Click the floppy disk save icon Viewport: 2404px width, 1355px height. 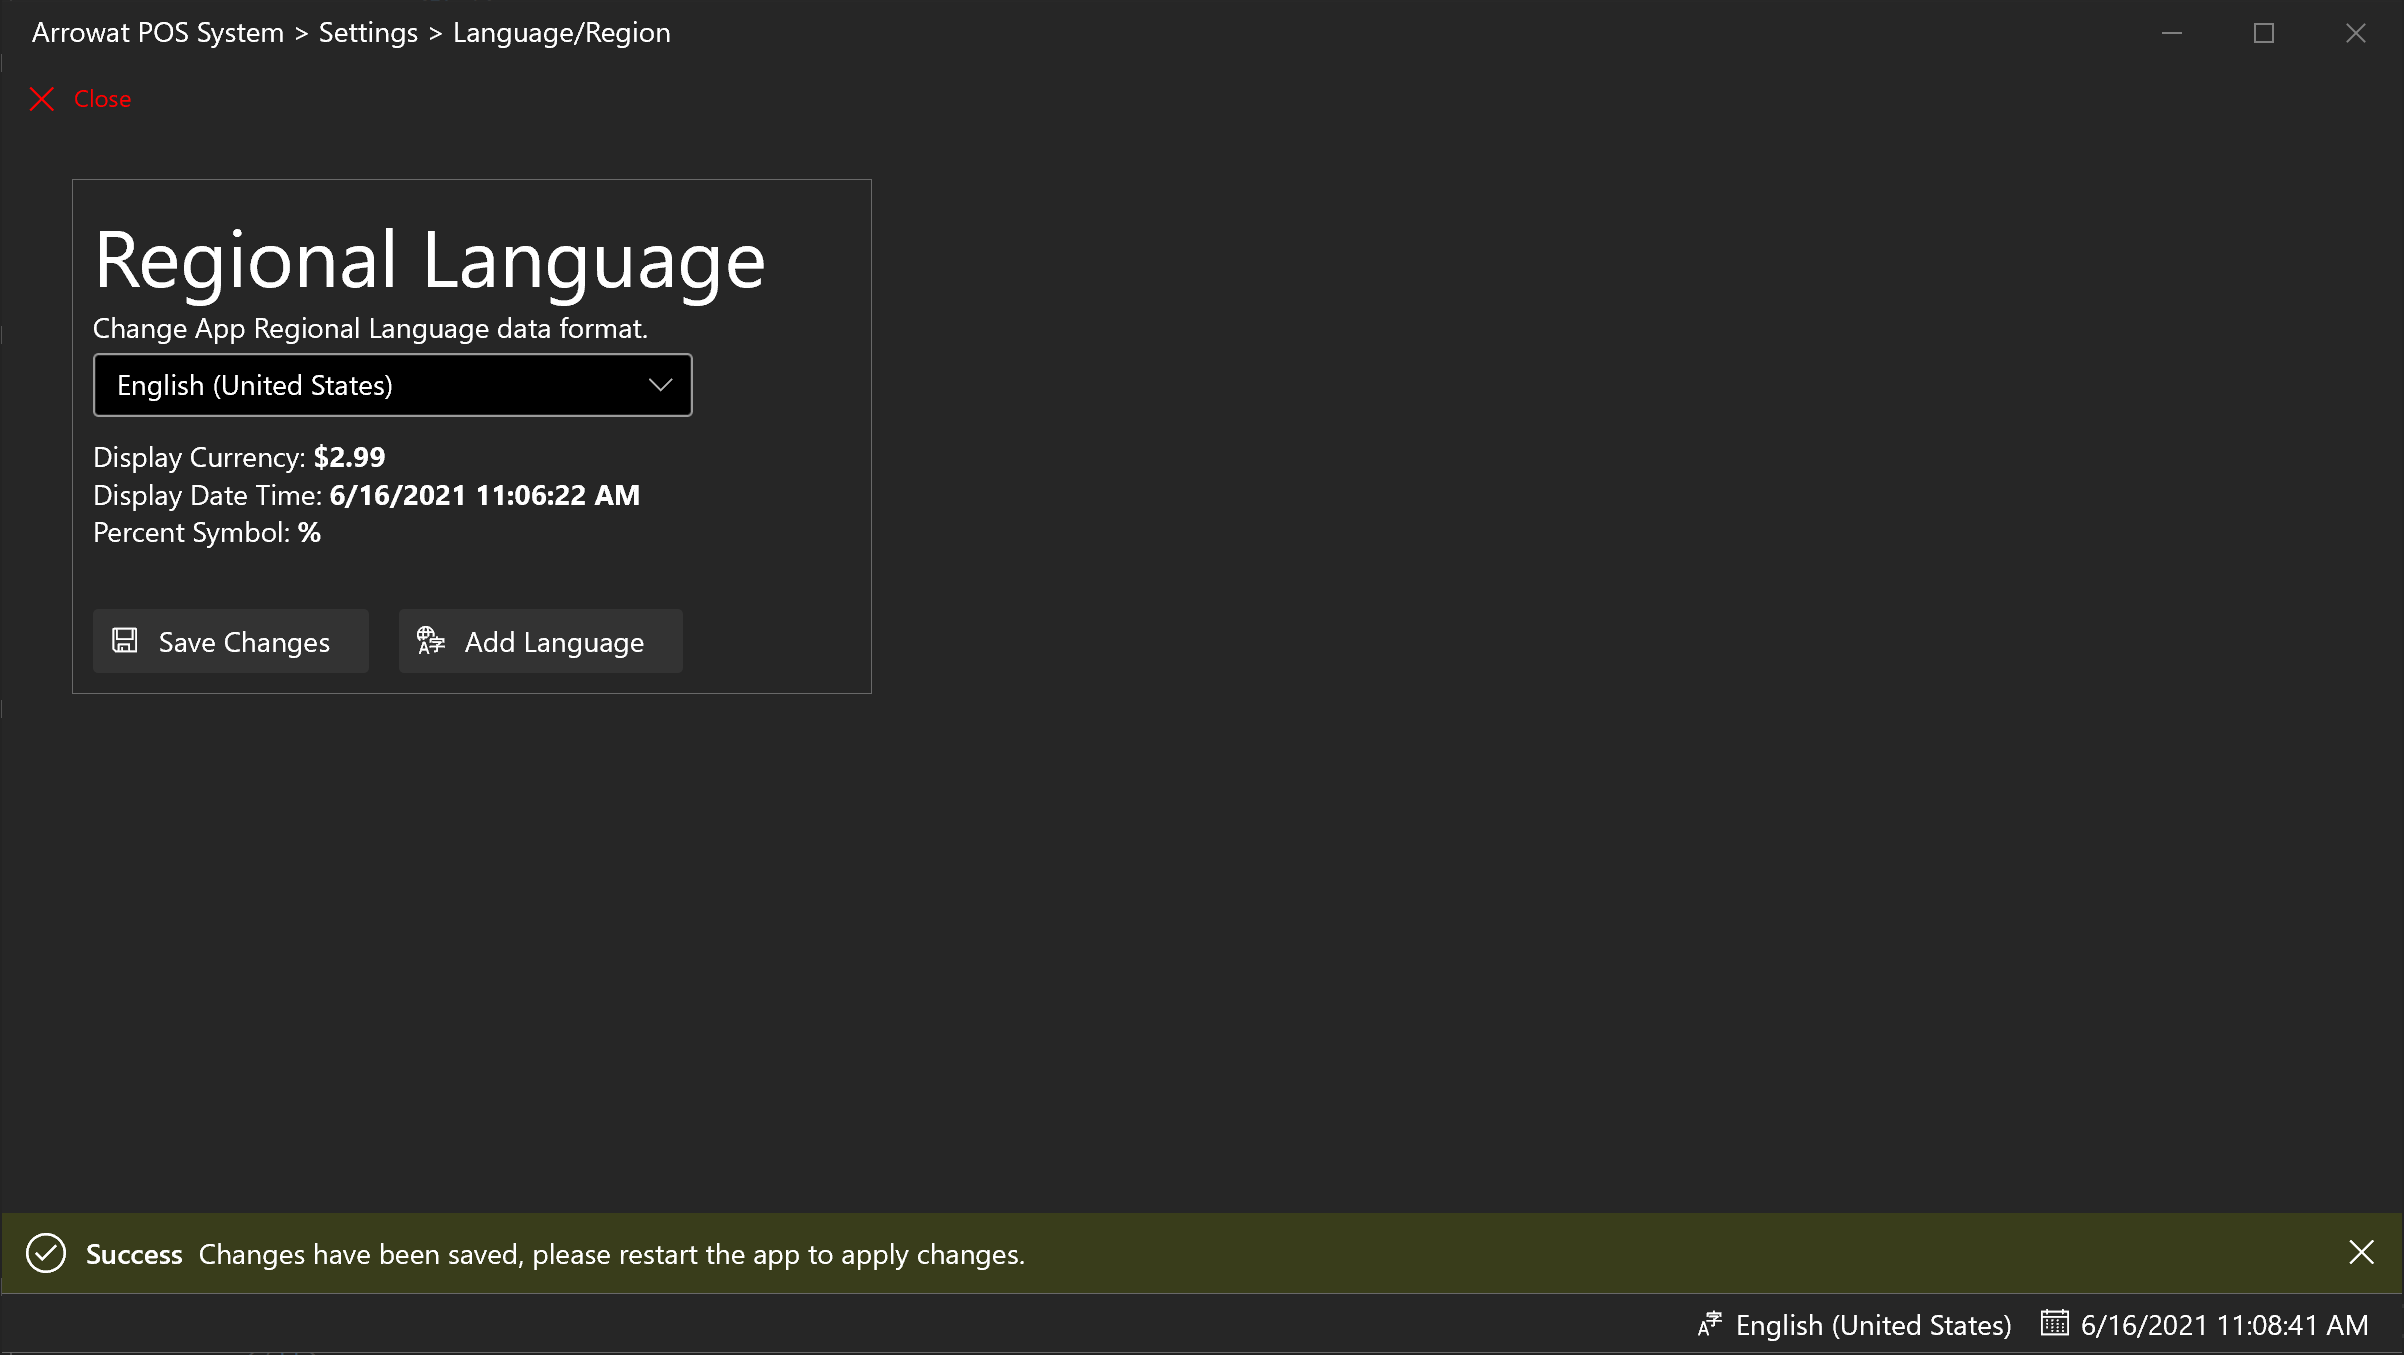pyautogui.click(x=125, y=640)
